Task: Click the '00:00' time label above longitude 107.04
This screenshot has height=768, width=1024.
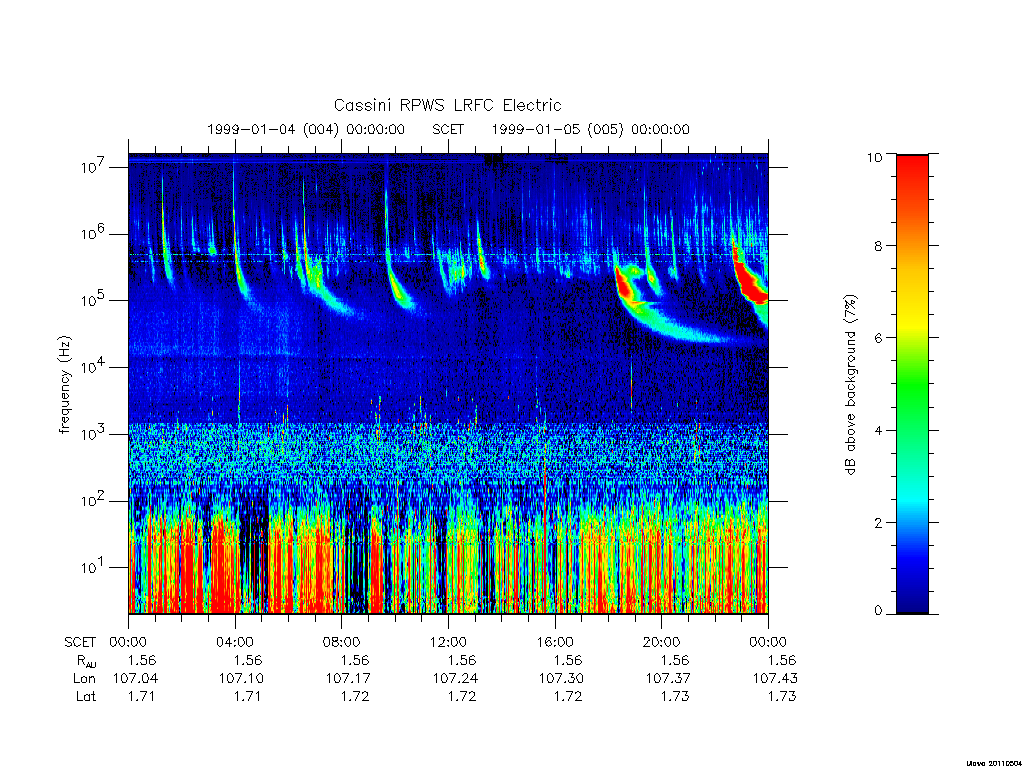Action: [x=128, y=642]
